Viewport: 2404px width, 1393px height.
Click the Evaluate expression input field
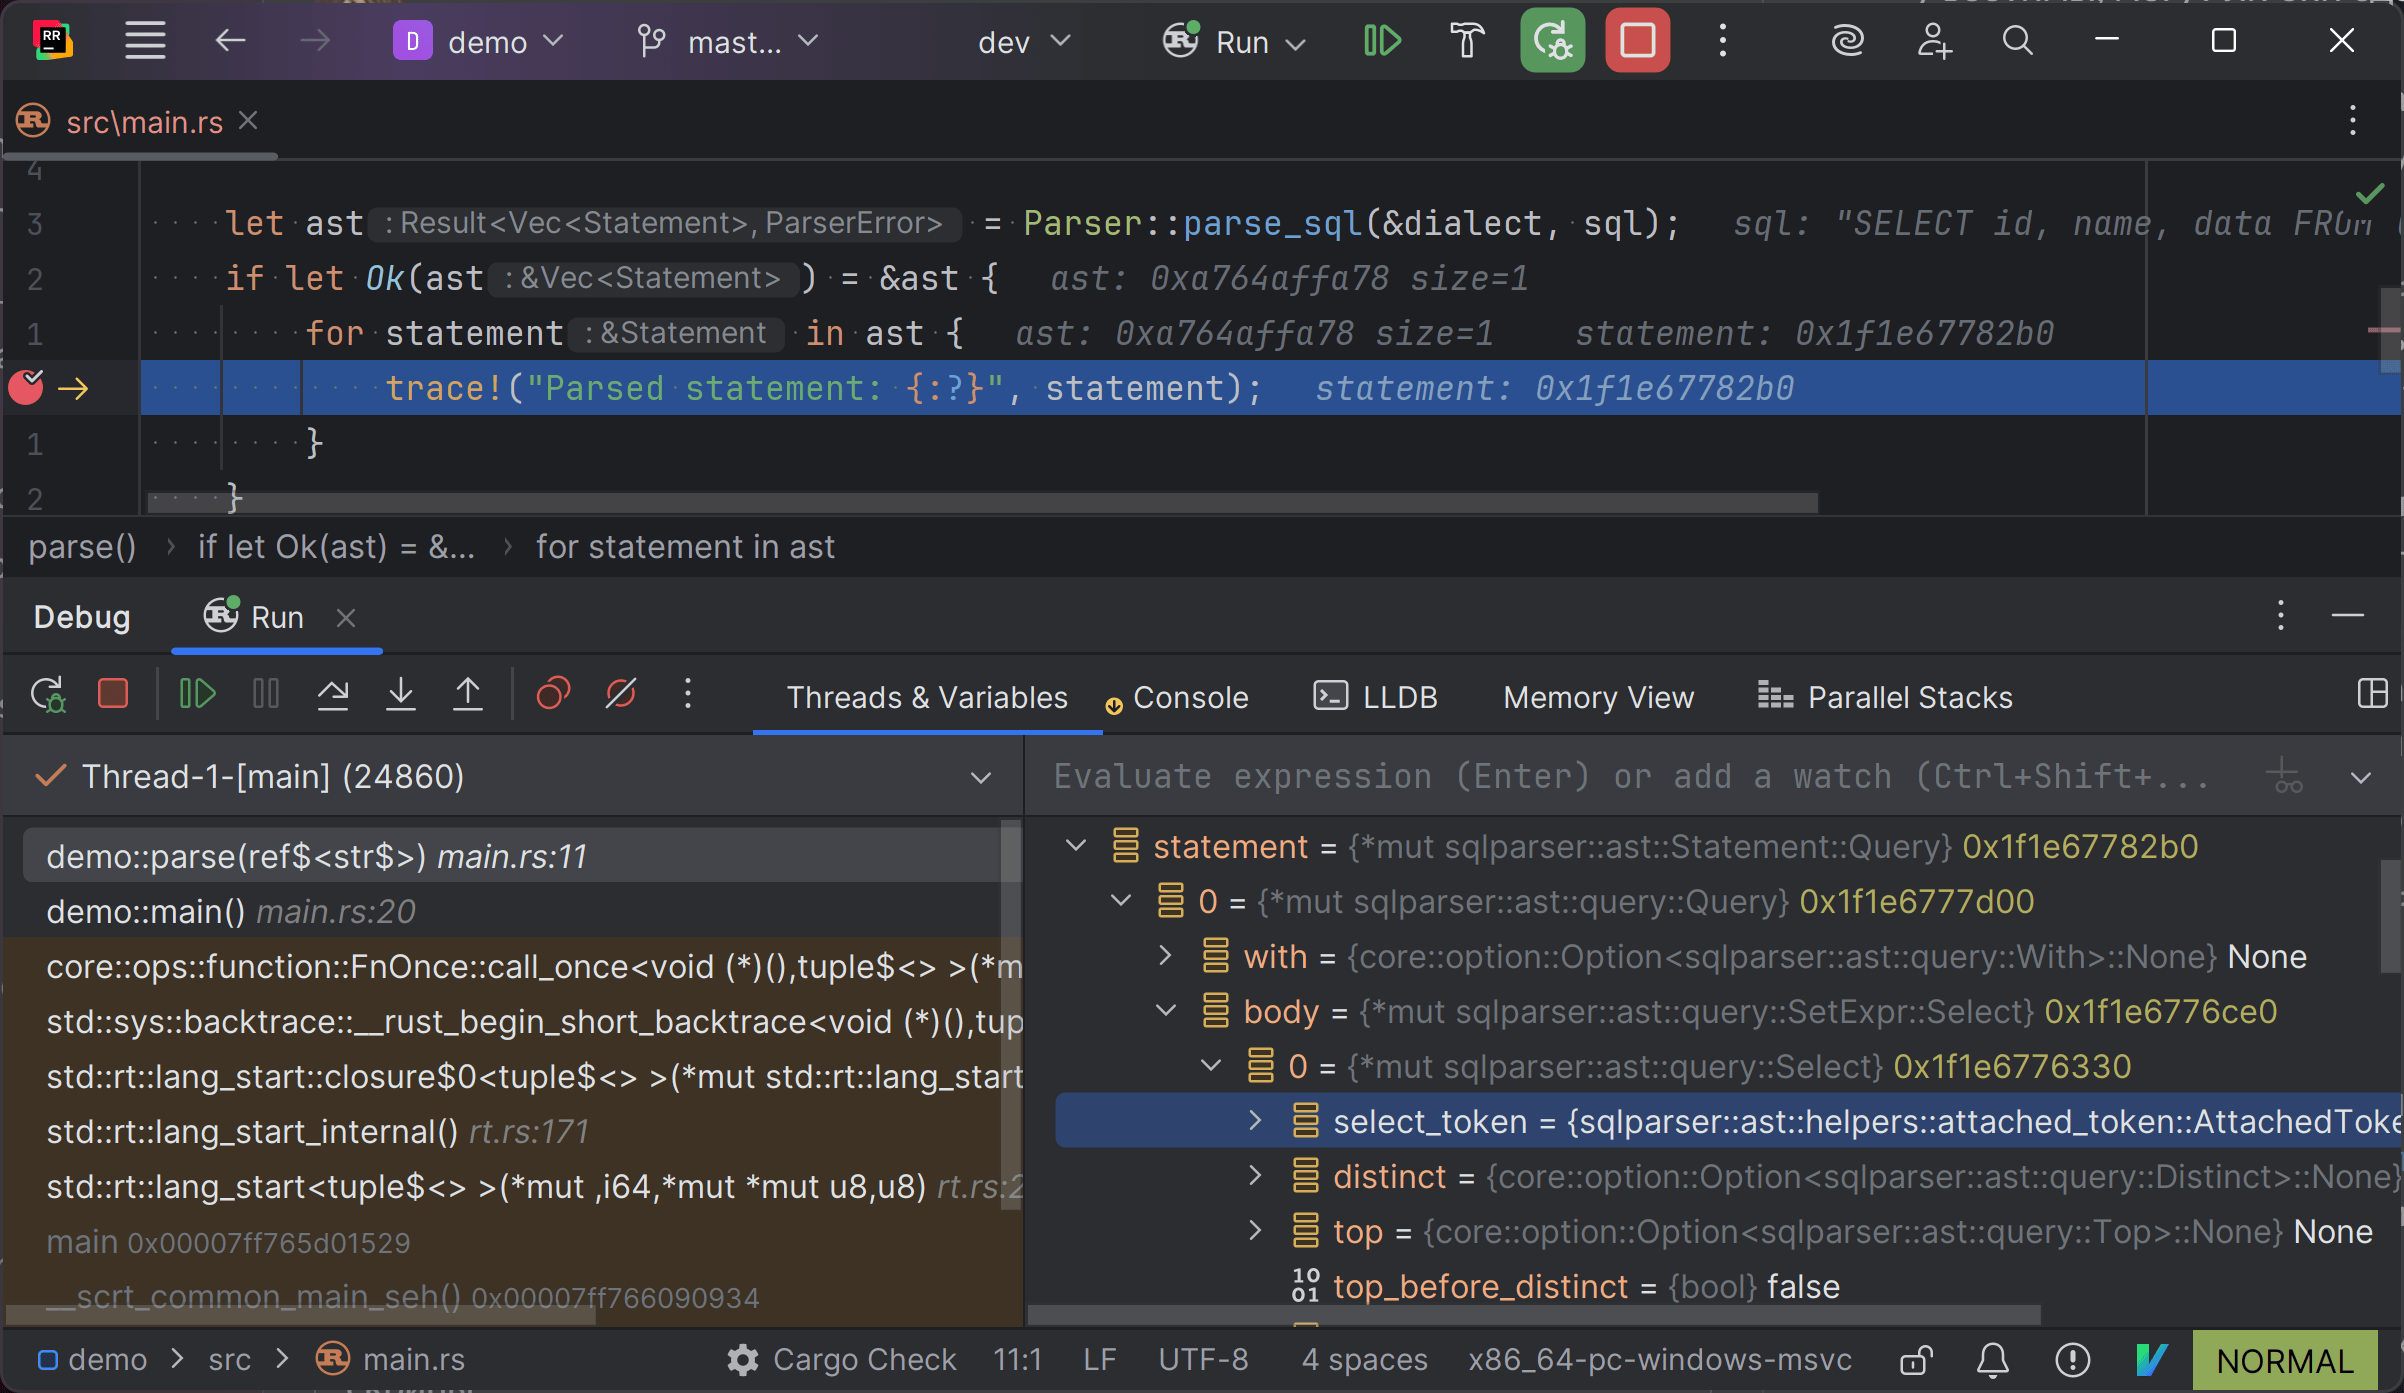(1630, 777)
